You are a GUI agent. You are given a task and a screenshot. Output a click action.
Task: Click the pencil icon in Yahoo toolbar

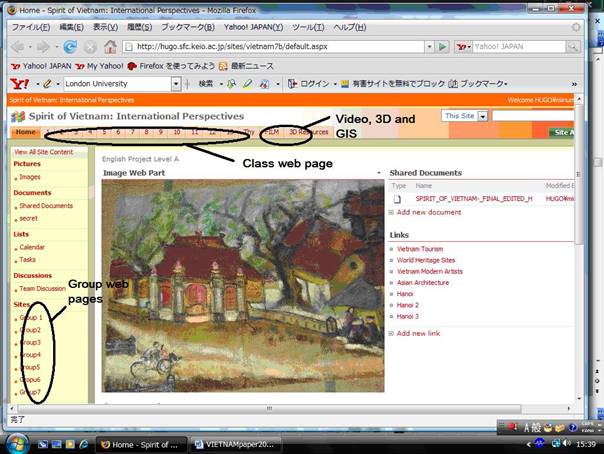pyautogui.click(x=47, y=84)
